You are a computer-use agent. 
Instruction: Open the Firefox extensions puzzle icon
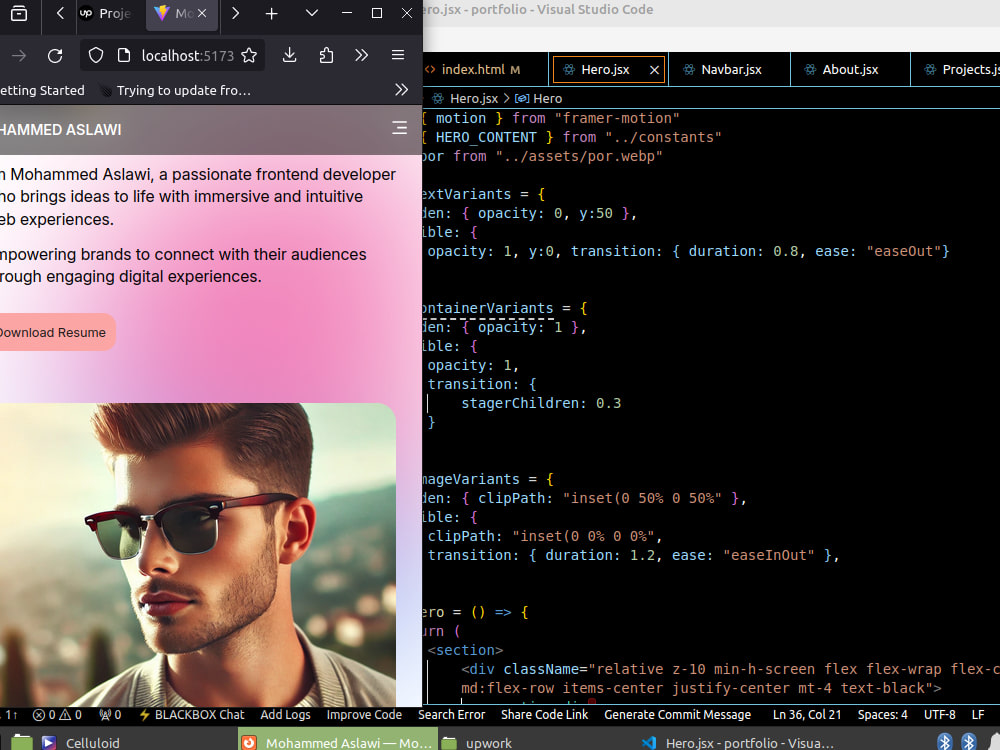click(x=326, y=55)
